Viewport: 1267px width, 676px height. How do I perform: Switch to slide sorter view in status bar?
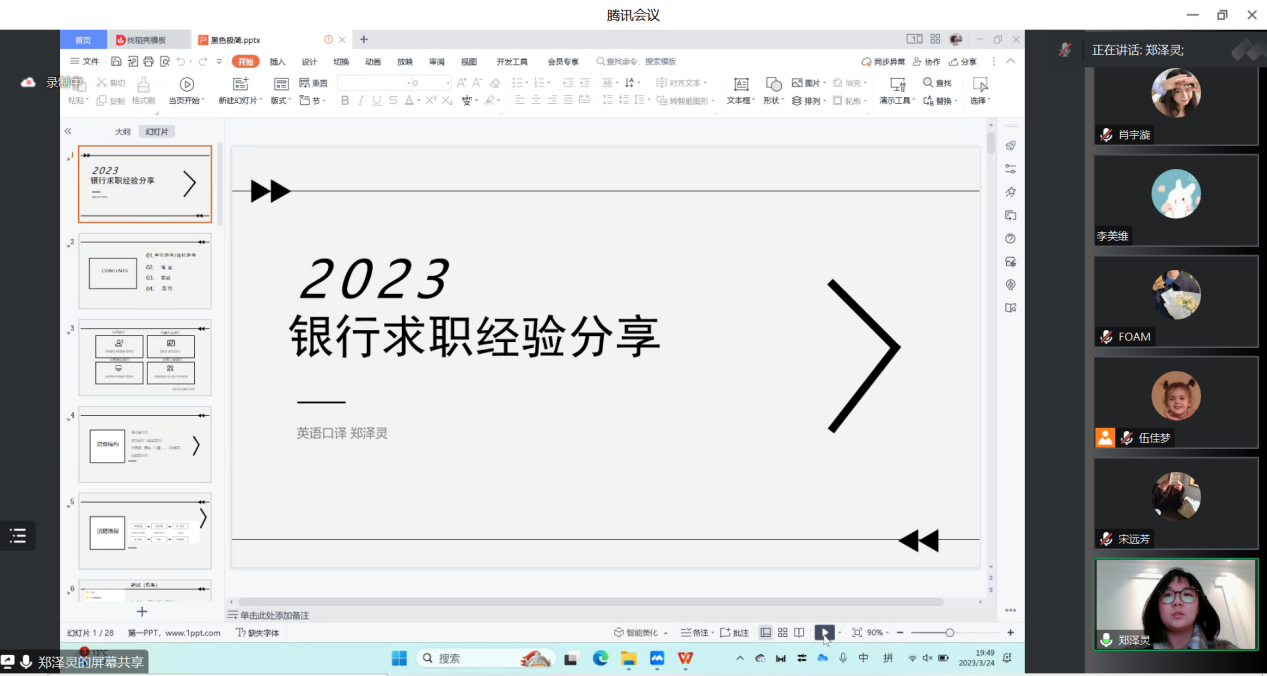(783, 632)
